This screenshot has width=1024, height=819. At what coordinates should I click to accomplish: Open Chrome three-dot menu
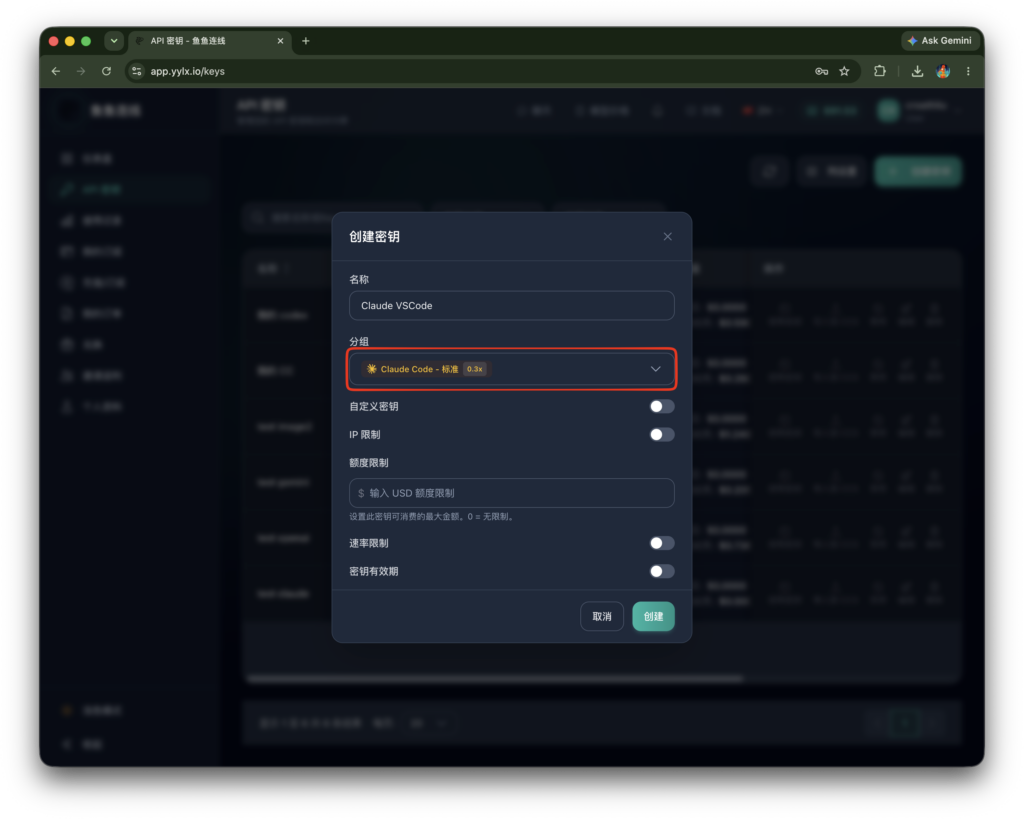pyautogui.click(x=968, y=71)
